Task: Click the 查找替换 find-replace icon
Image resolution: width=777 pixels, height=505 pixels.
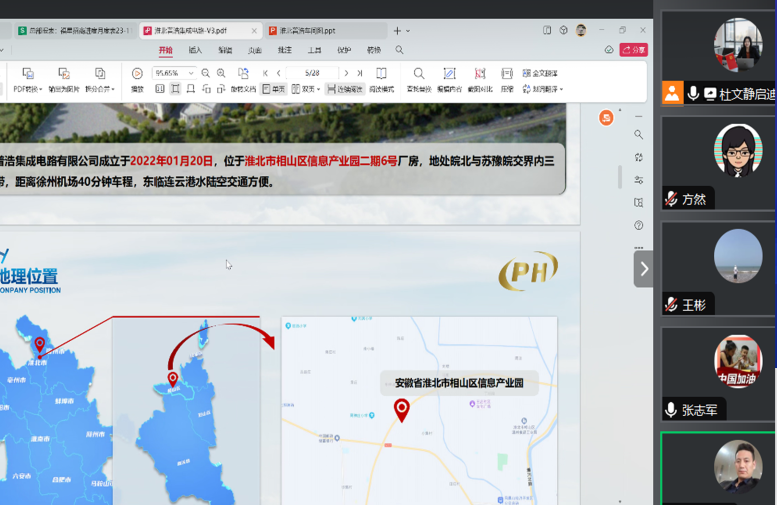Action: [x=419, y=73]
